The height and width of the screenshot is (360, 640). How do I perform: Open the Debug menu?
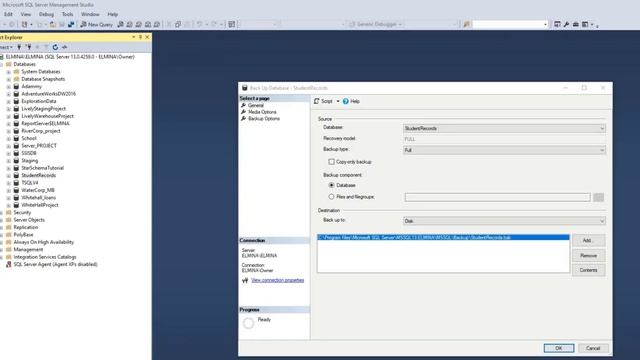(46, 14)
